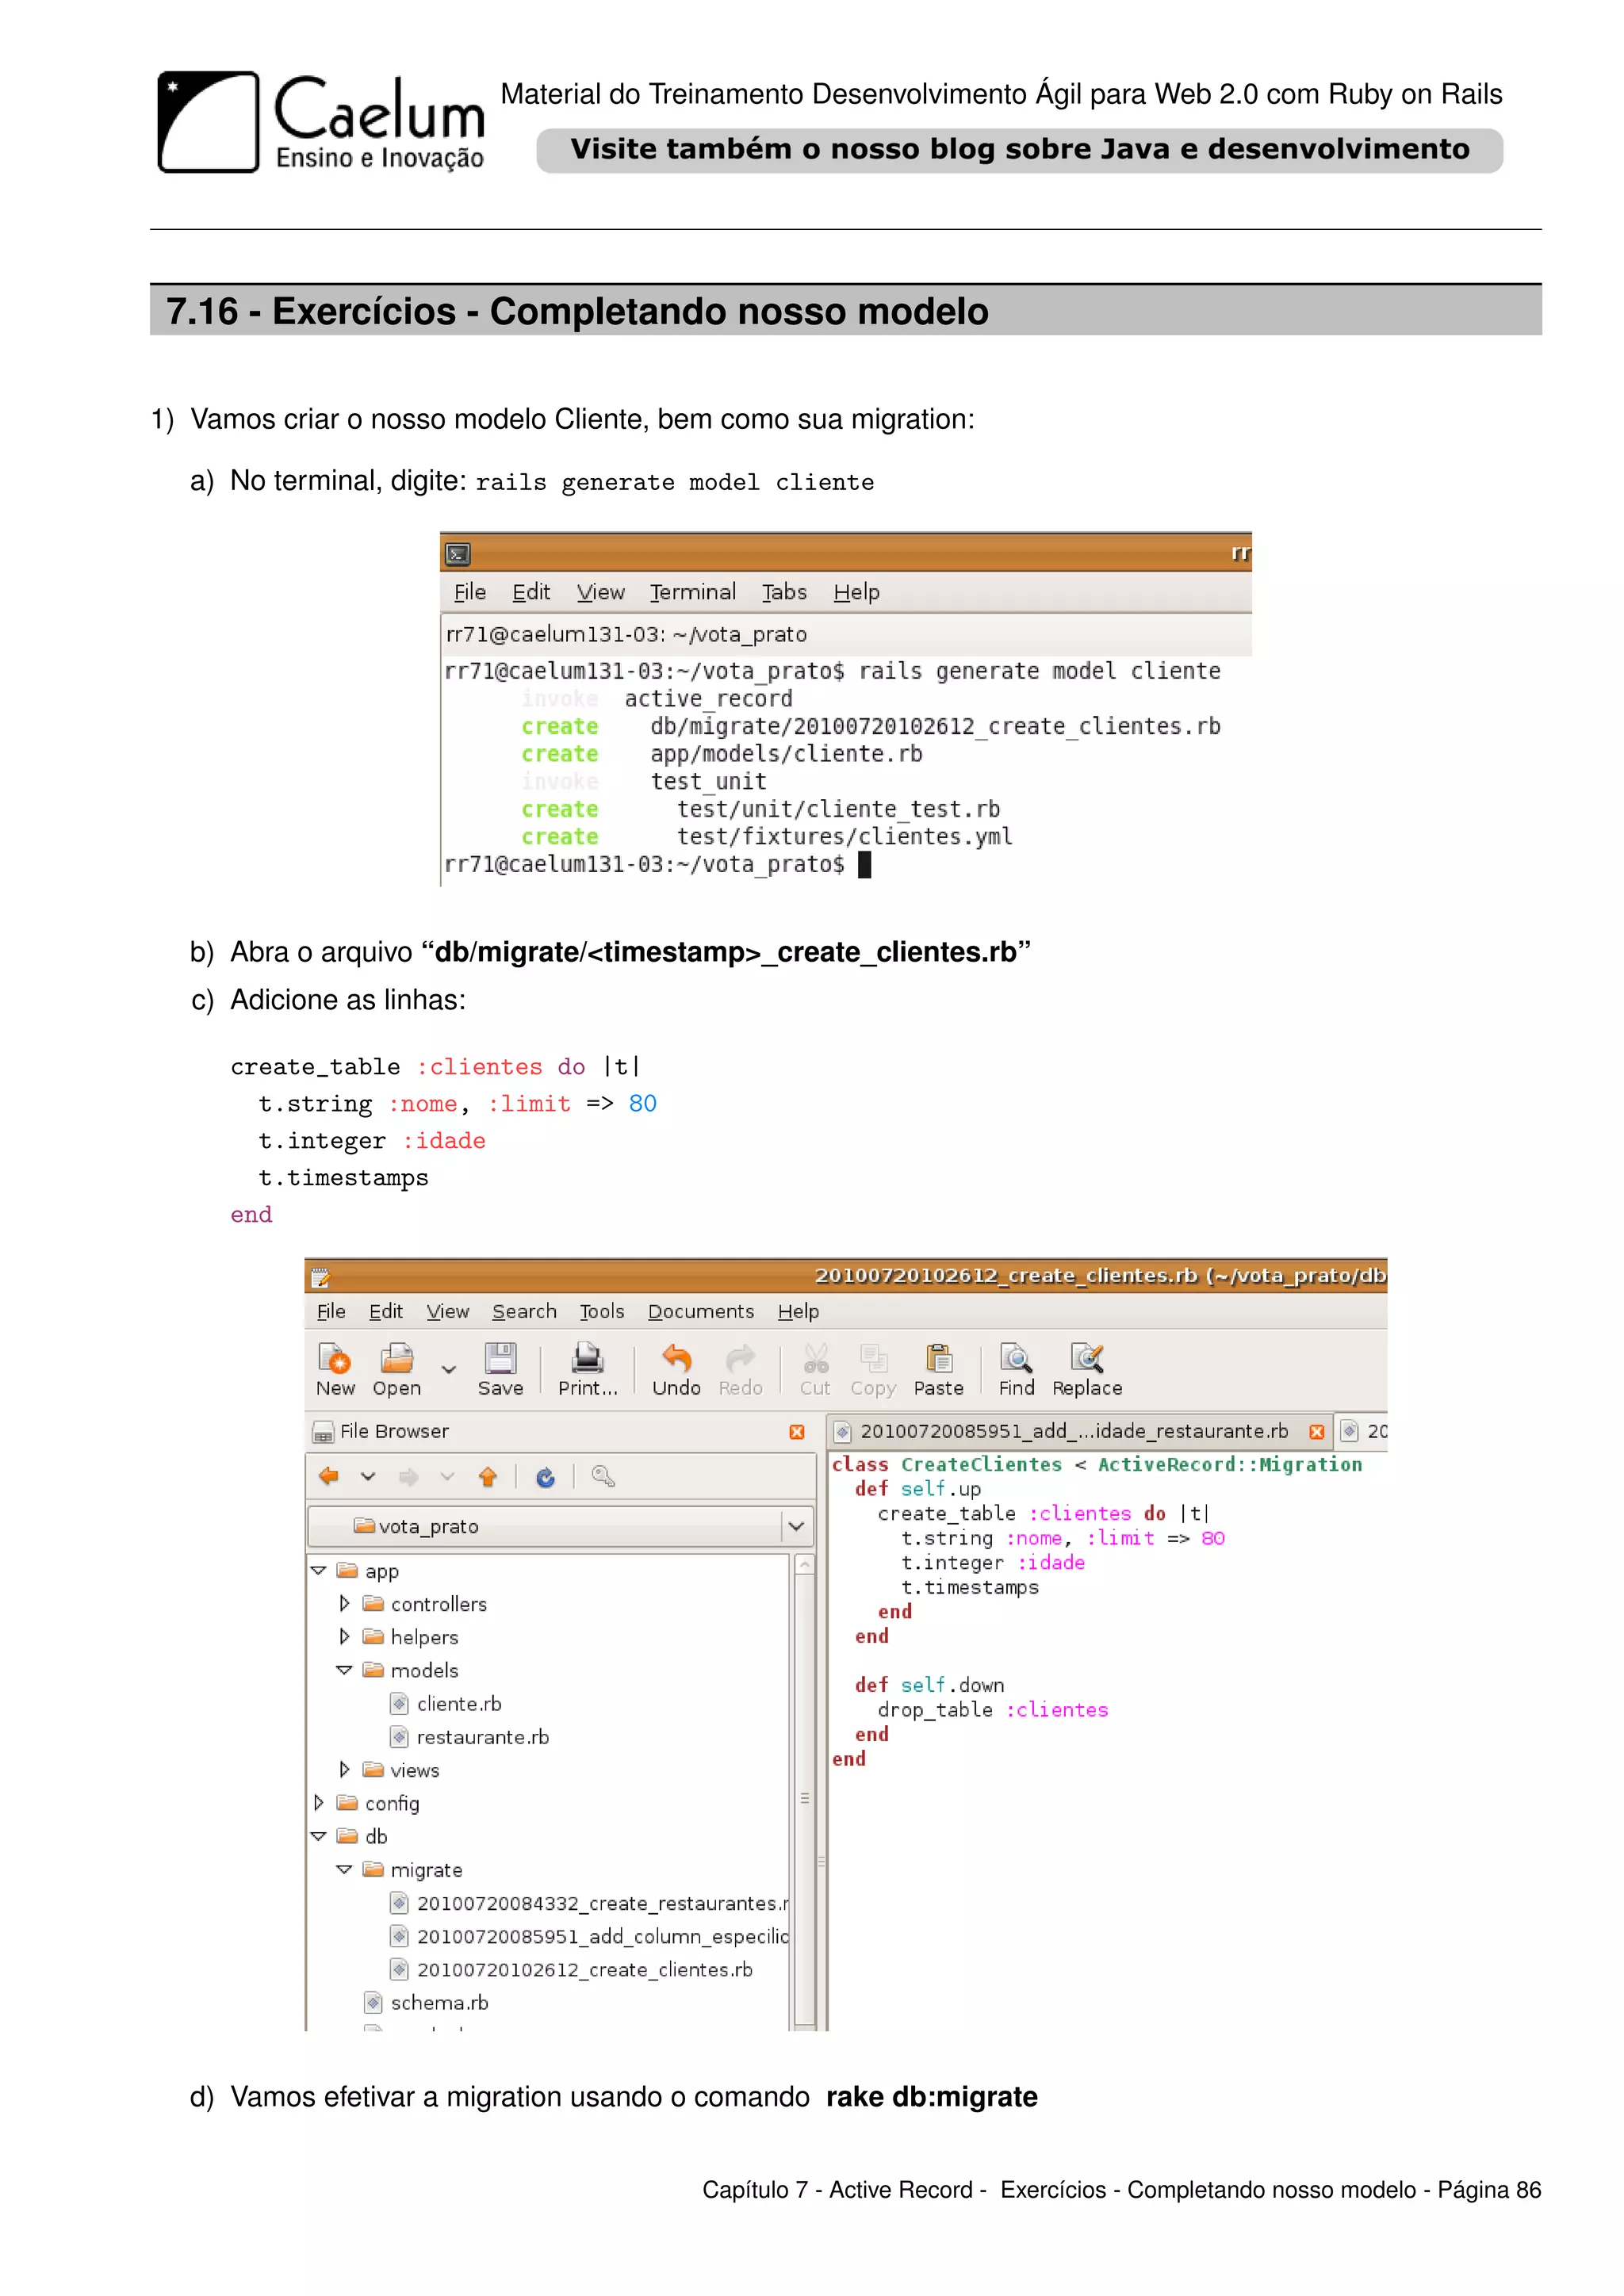This screenshot has height=2296, width=1624.
Task: Open the terminal Terminal menu
Action: pos(693,592)
